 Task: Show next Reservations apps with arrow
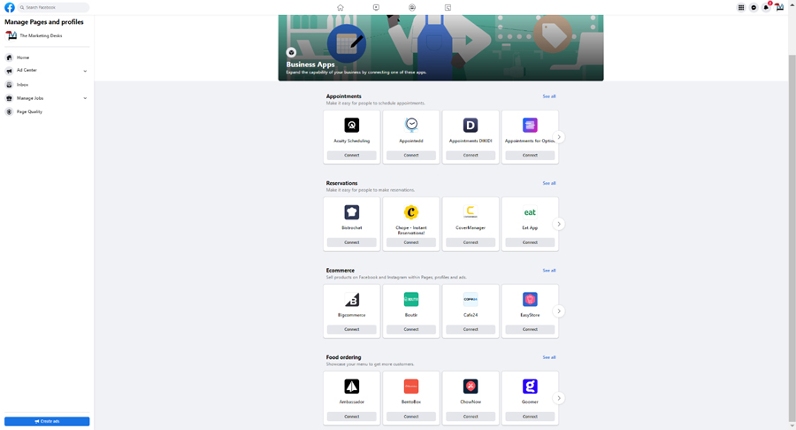point(559,224)
